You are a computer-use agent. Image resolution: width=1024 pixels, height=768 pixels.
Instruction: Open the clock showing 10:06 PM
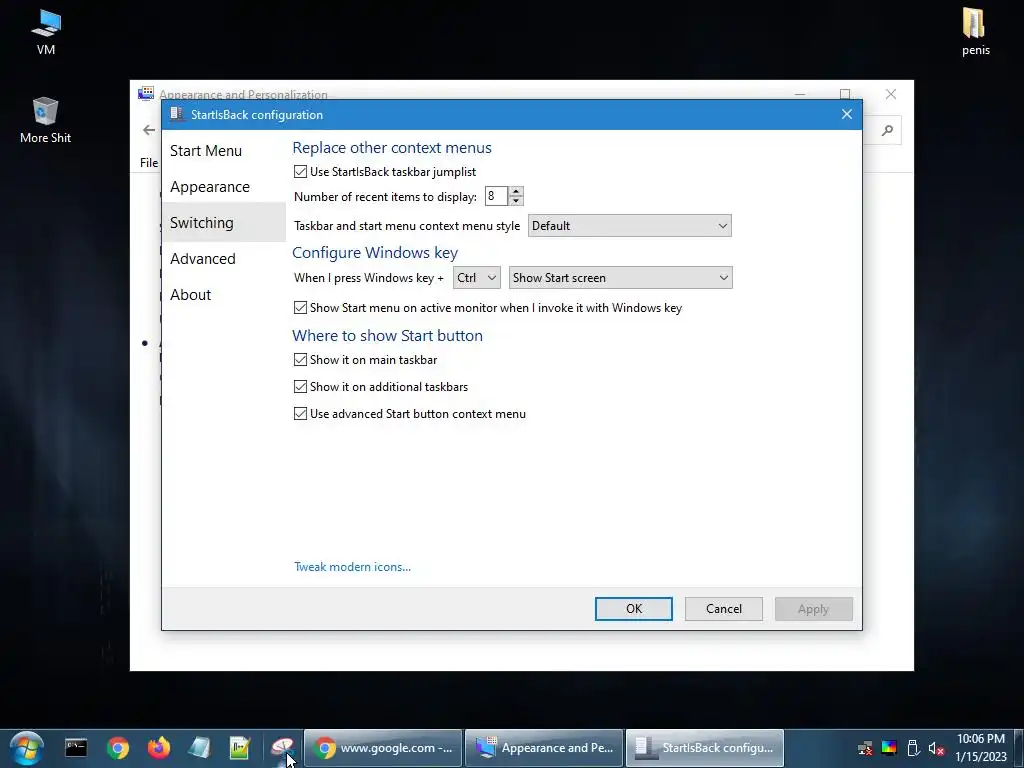click(x=980, y=748)
